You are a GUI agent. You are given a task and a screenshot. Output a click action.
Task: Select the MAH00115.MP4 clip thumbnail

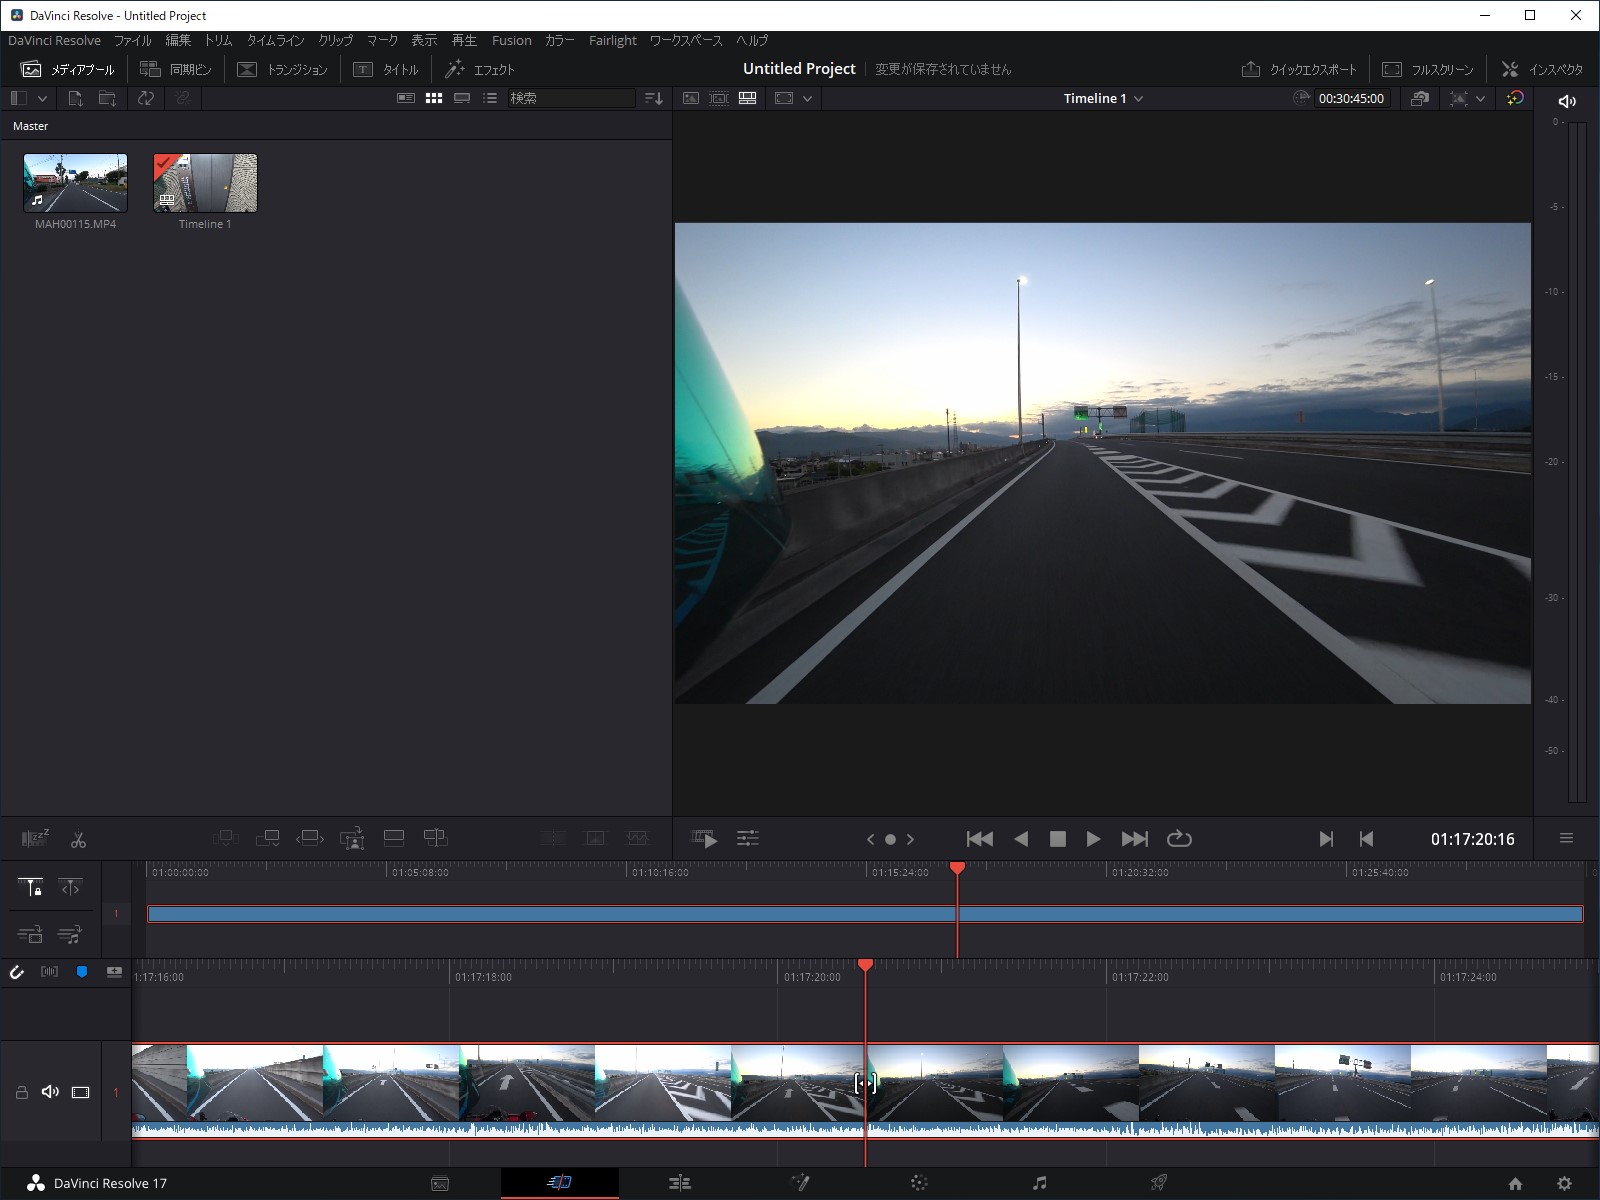click(74, 182)
